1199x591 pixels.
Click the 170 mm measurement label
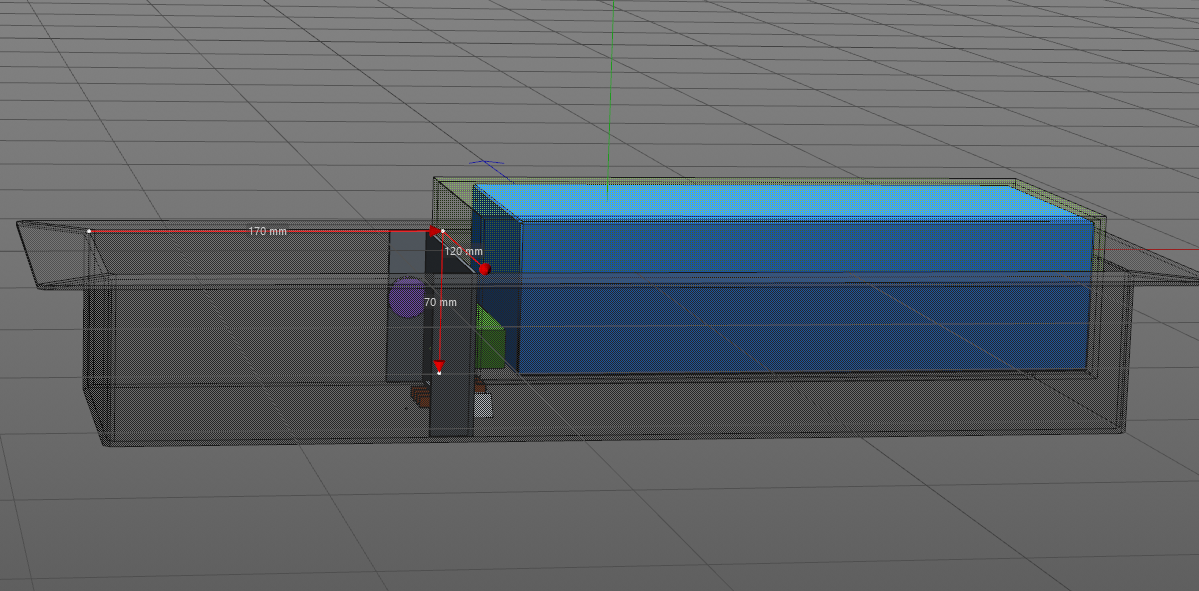click(x=267, y=231)
